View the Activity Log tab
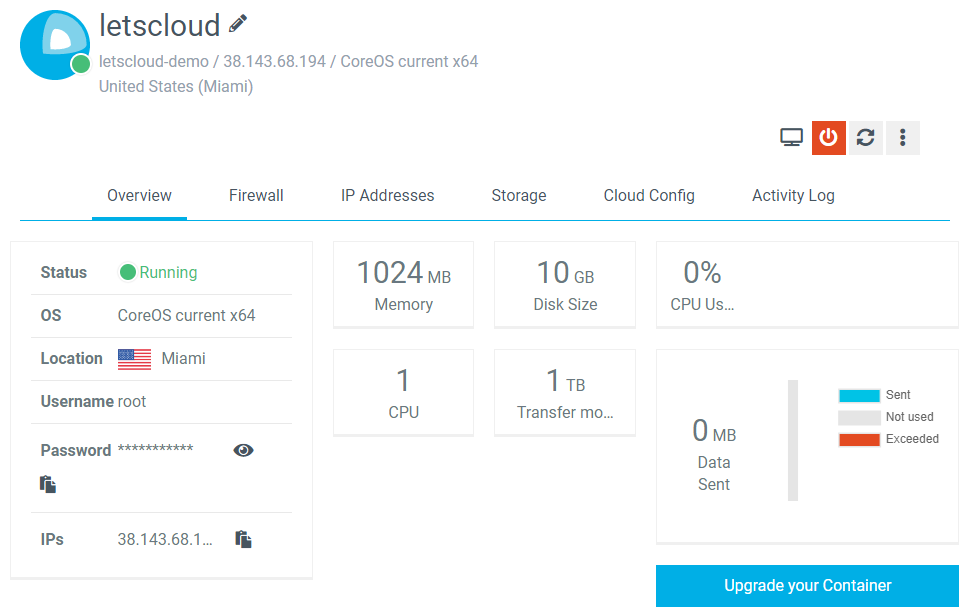 [793, 196]
